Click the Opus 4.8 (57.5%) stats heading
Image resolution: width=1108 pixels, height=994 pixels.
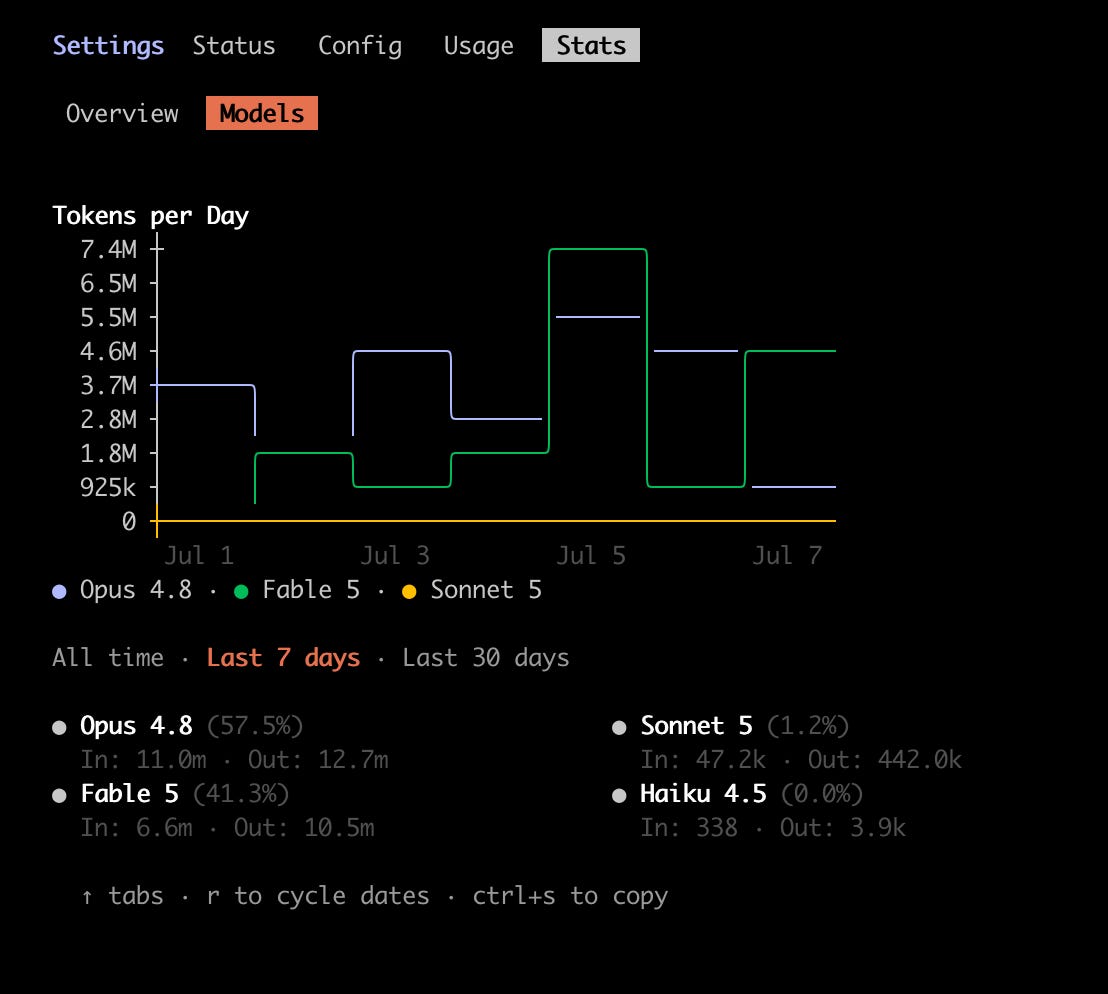[x=191, y=726]
